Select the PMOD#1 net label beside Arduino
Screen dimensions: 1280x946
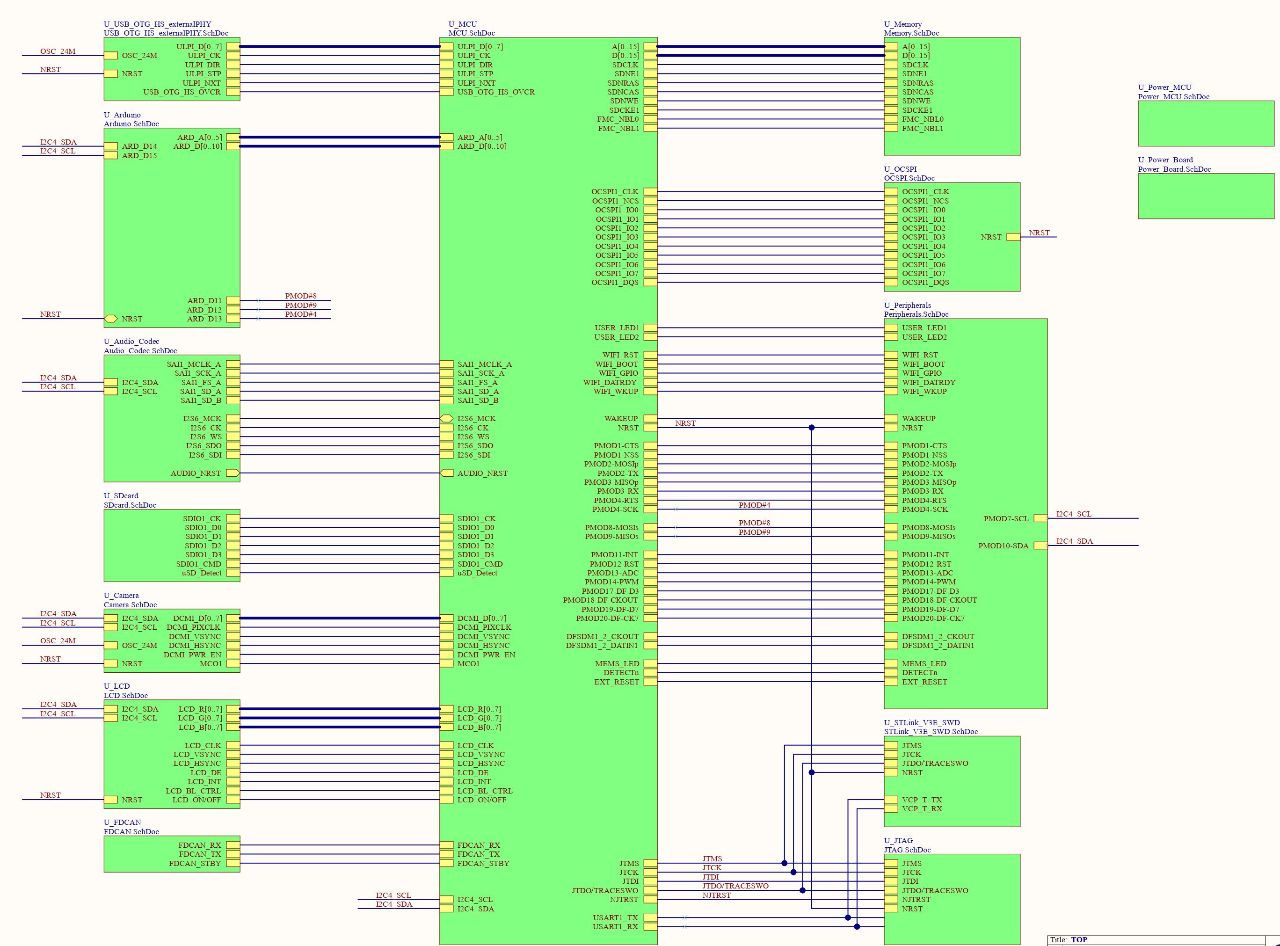pos(300,315)
